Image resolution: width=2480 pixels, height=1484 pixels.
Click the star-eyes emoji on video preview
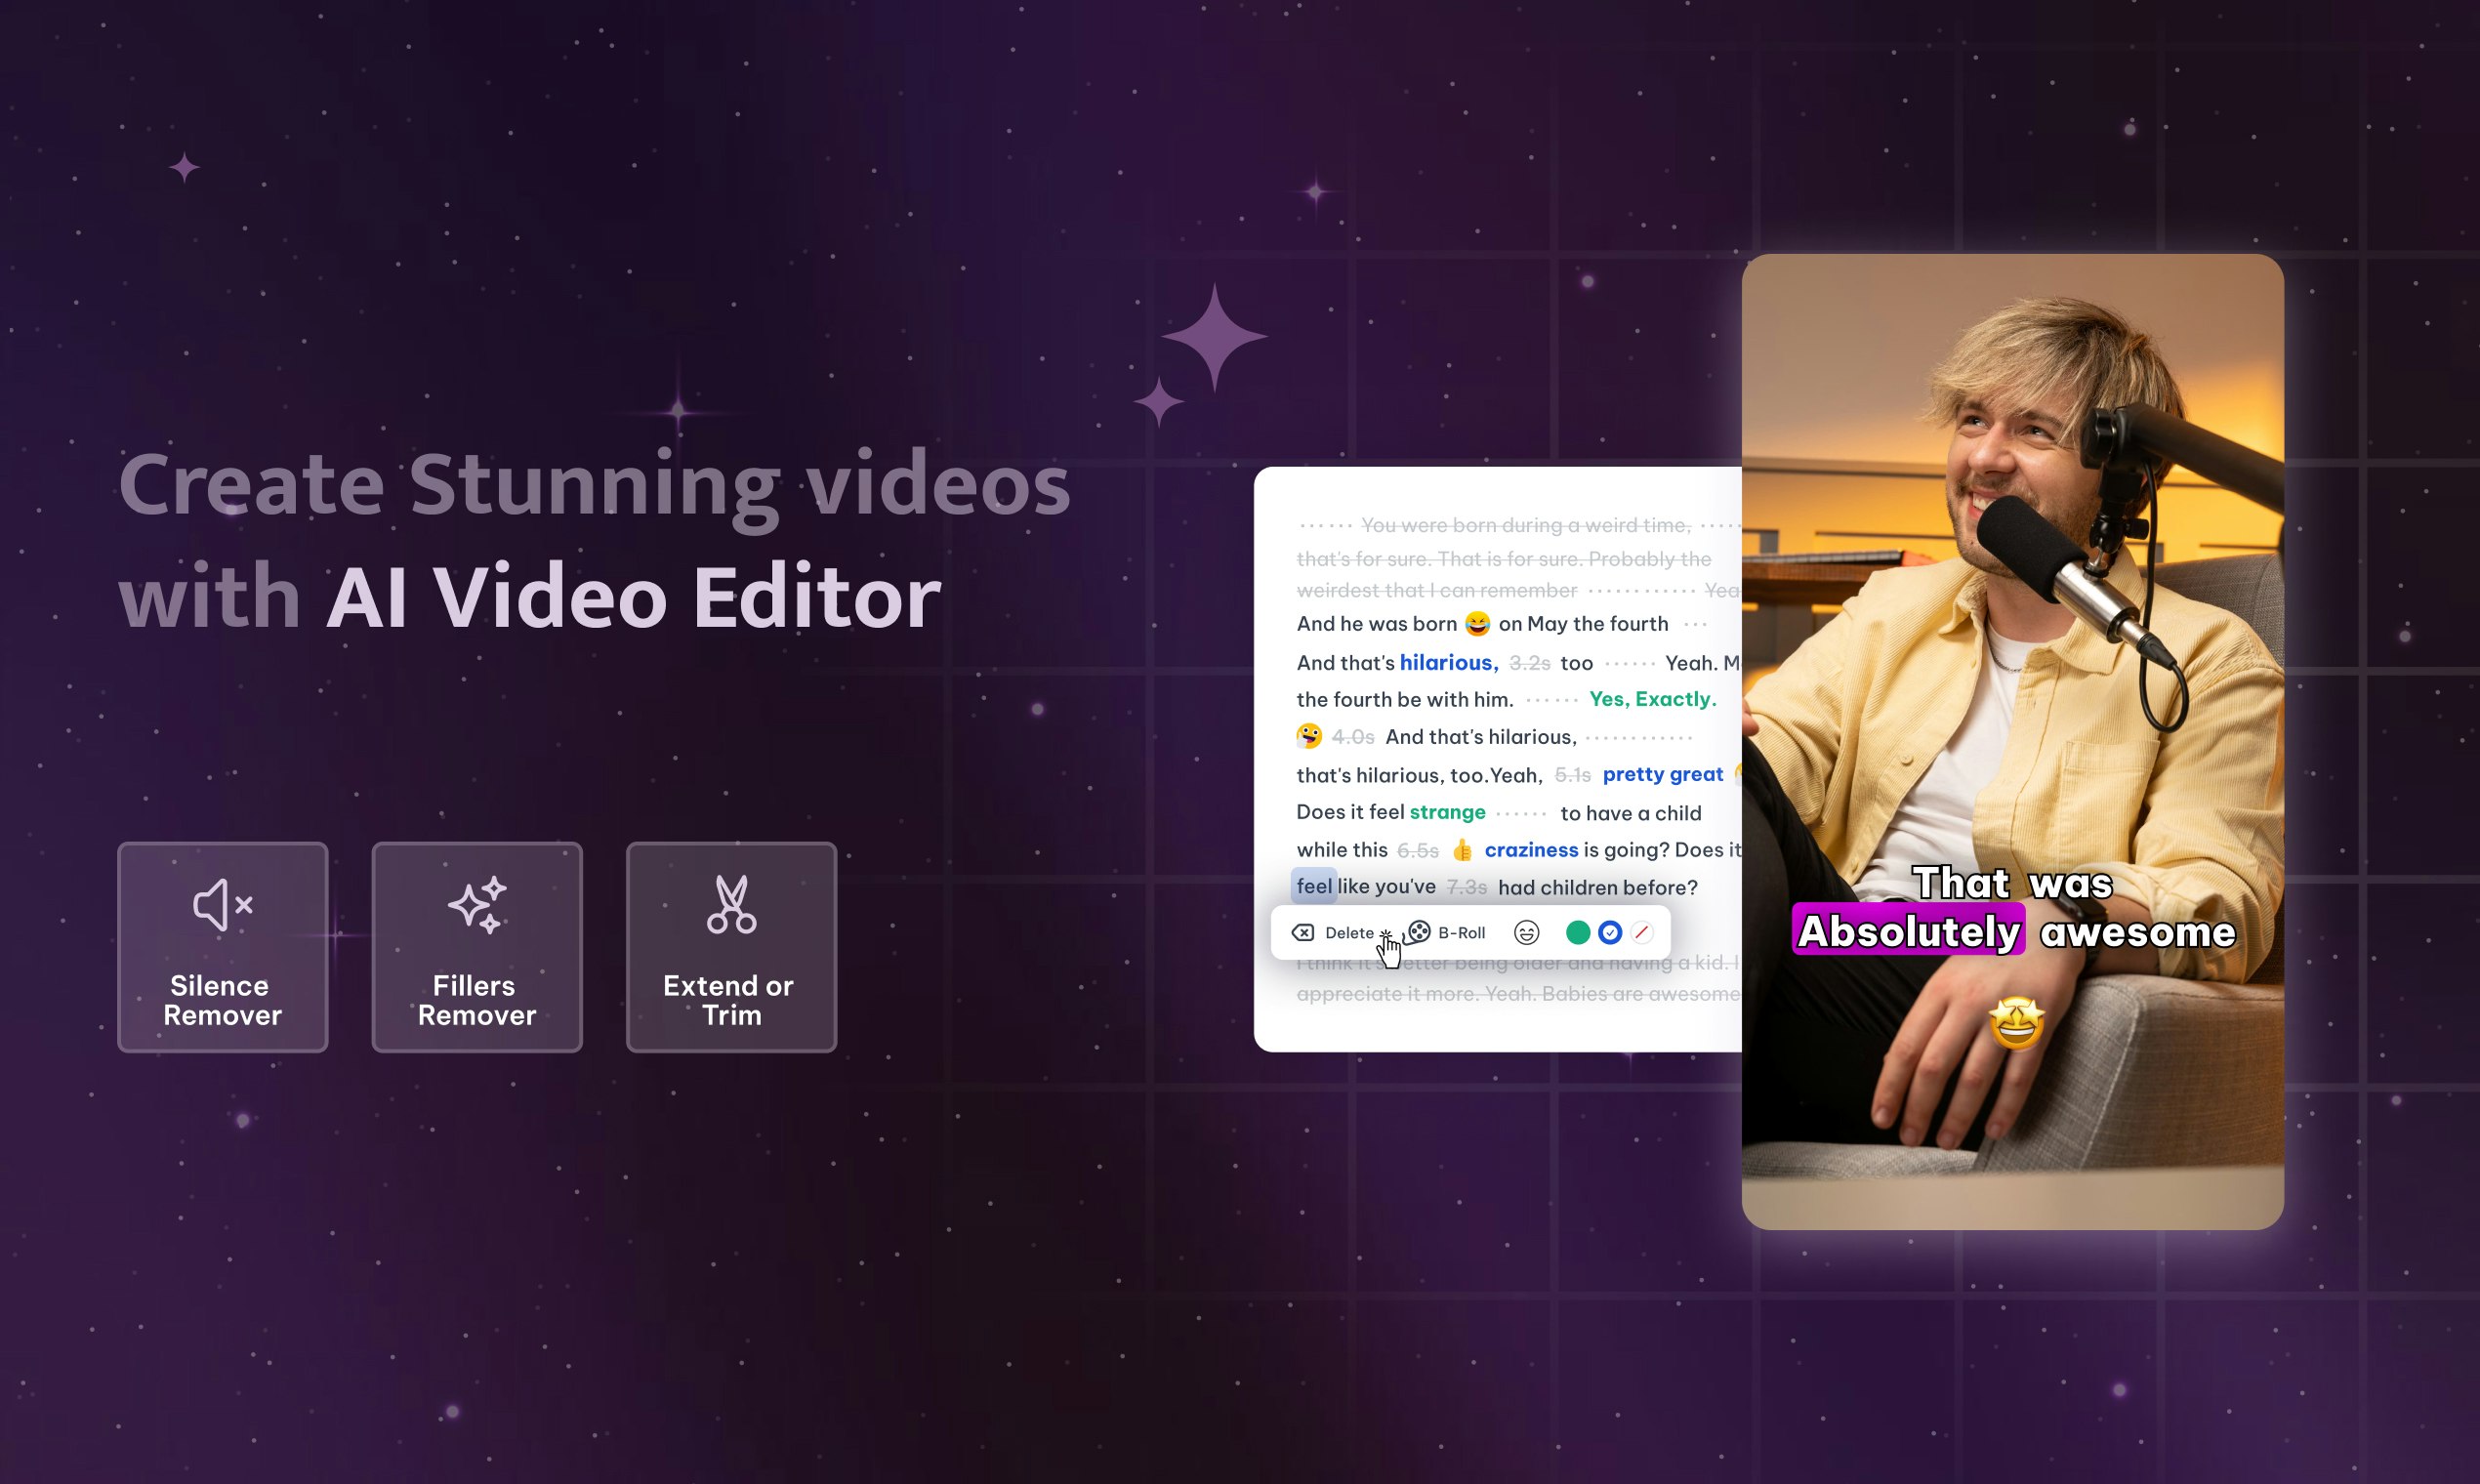tap(2016, 1022)
